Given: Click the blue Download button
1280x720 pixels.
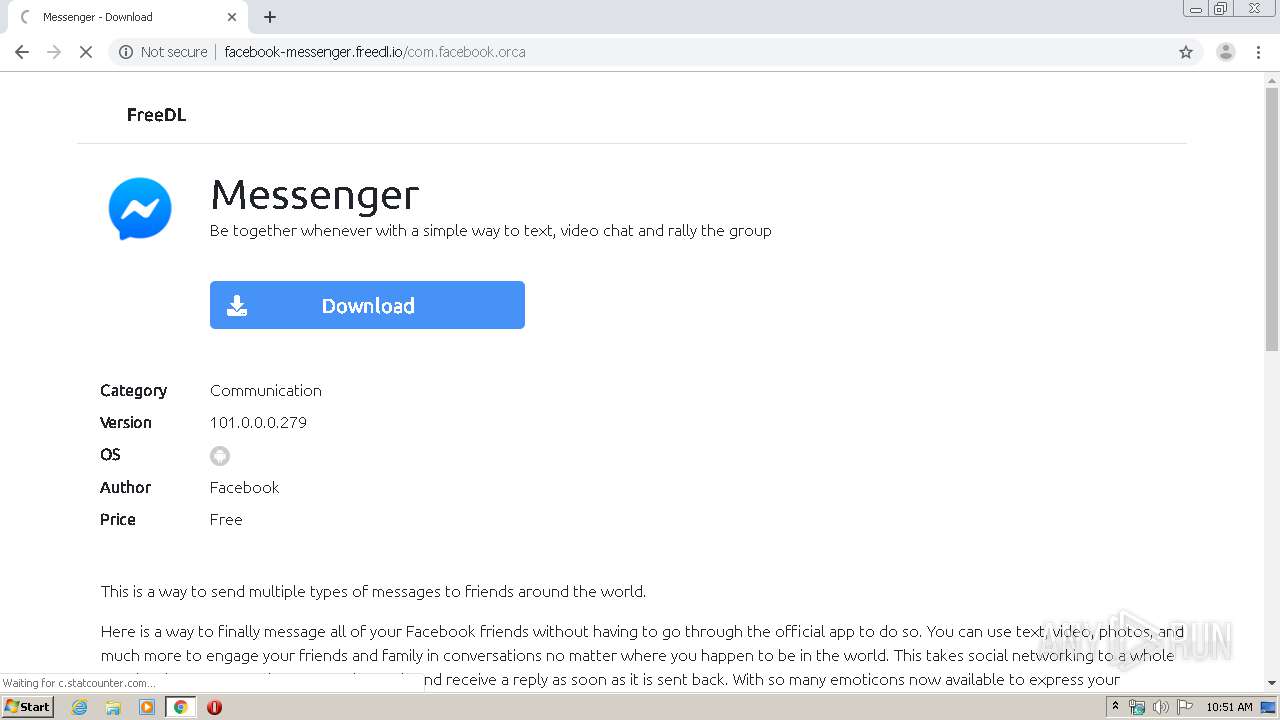Looking at the screenshot, I should (x=367, y=305).
